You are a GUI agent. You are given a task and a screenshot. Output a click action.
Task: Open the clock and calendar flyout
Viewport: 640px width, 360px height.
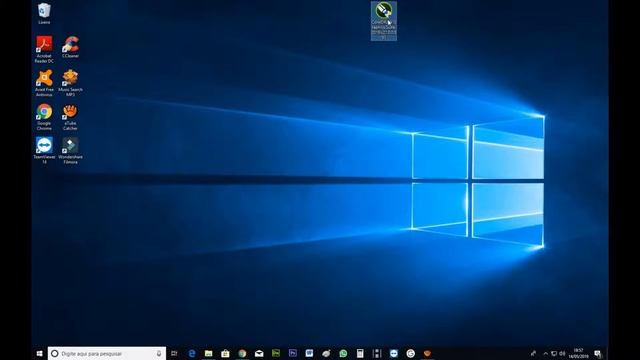click(x=578, y=353)
